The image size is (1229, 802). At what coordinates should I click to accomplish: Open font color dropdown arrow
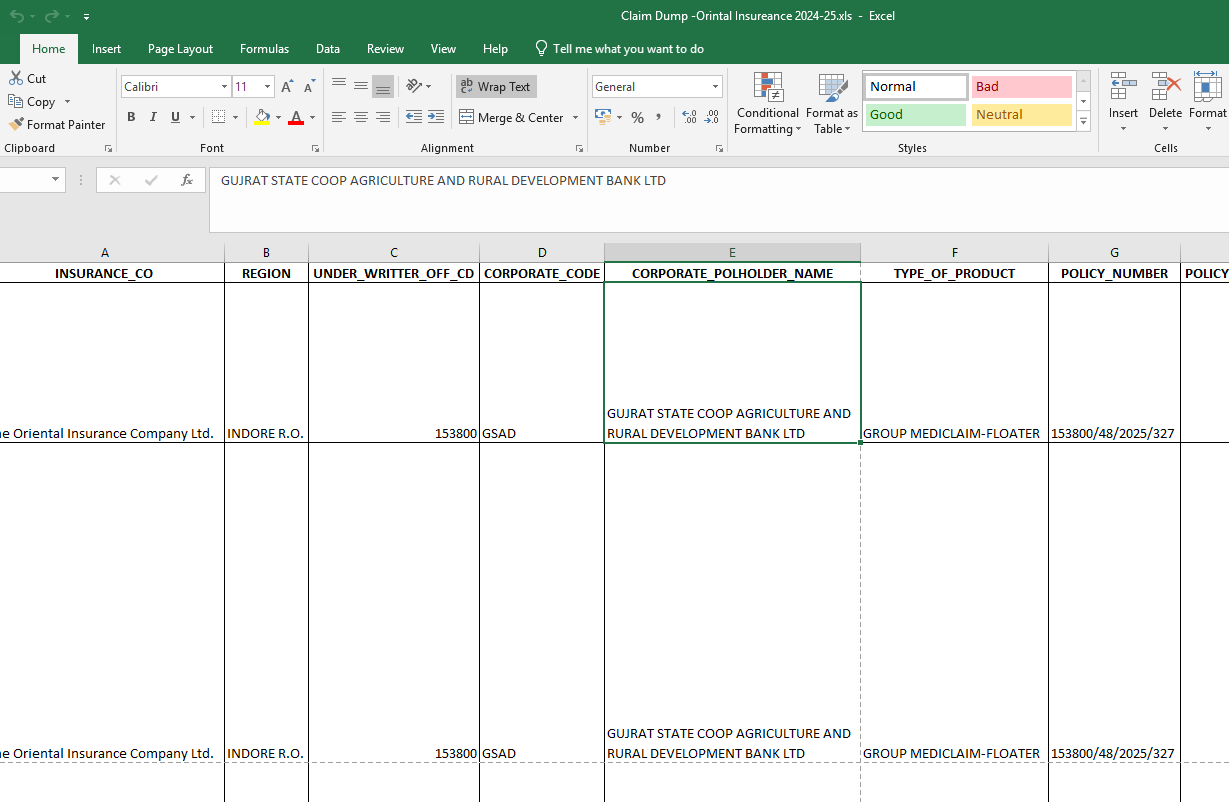[x=312, y=117]
